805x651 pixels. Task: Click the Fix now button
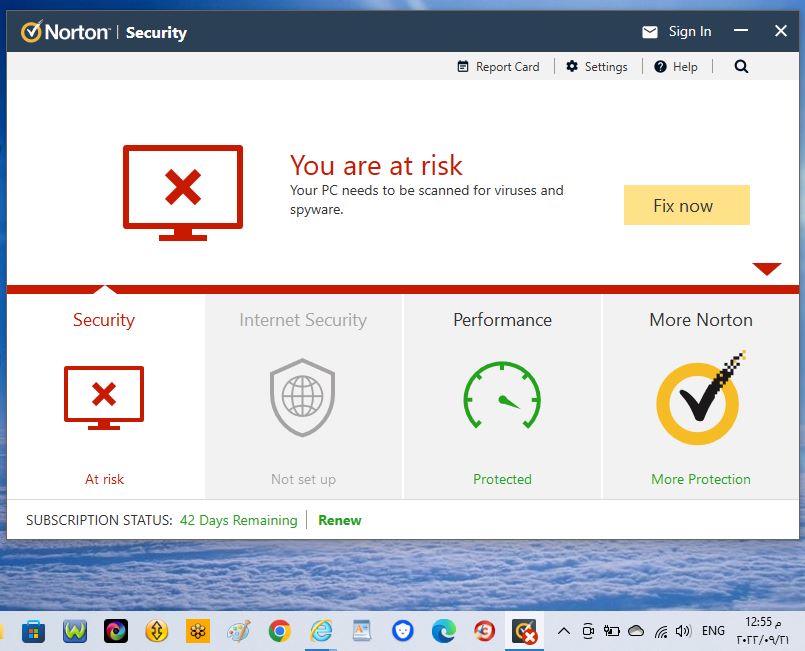point(686,205)
